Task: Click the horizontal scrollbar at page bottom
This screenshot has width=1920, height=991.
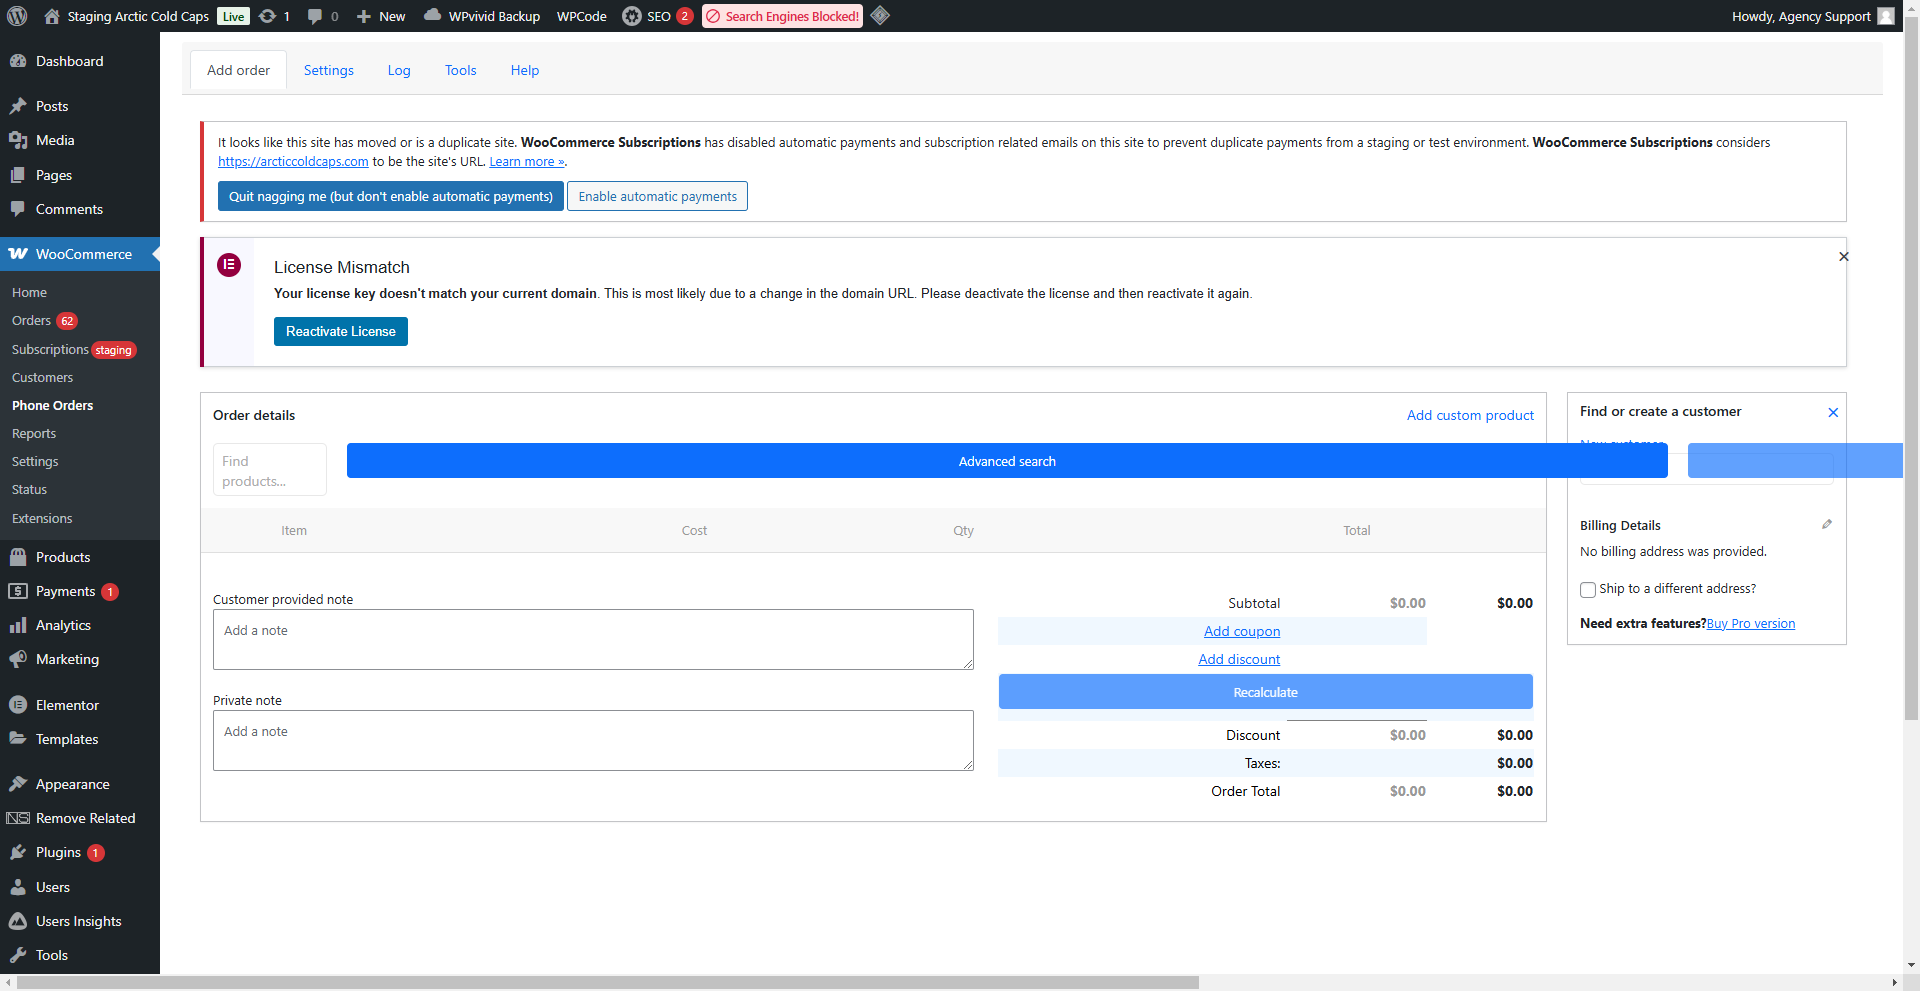Action: 607,982
